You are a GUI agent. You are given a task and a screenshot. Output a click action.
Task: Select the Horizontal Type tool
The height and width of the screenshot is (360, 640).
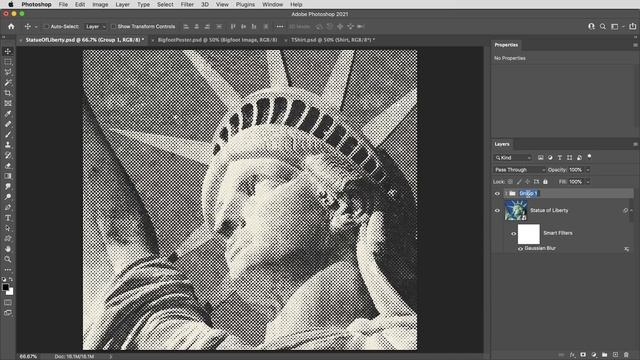[8, 218]
